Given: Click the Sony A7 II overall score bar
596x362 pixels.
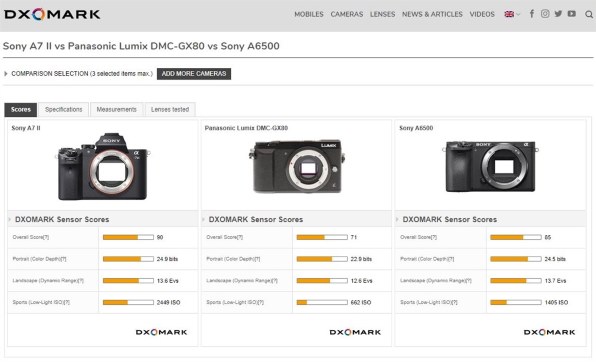Looking at the screenshot, I should [x=128, y=237].
